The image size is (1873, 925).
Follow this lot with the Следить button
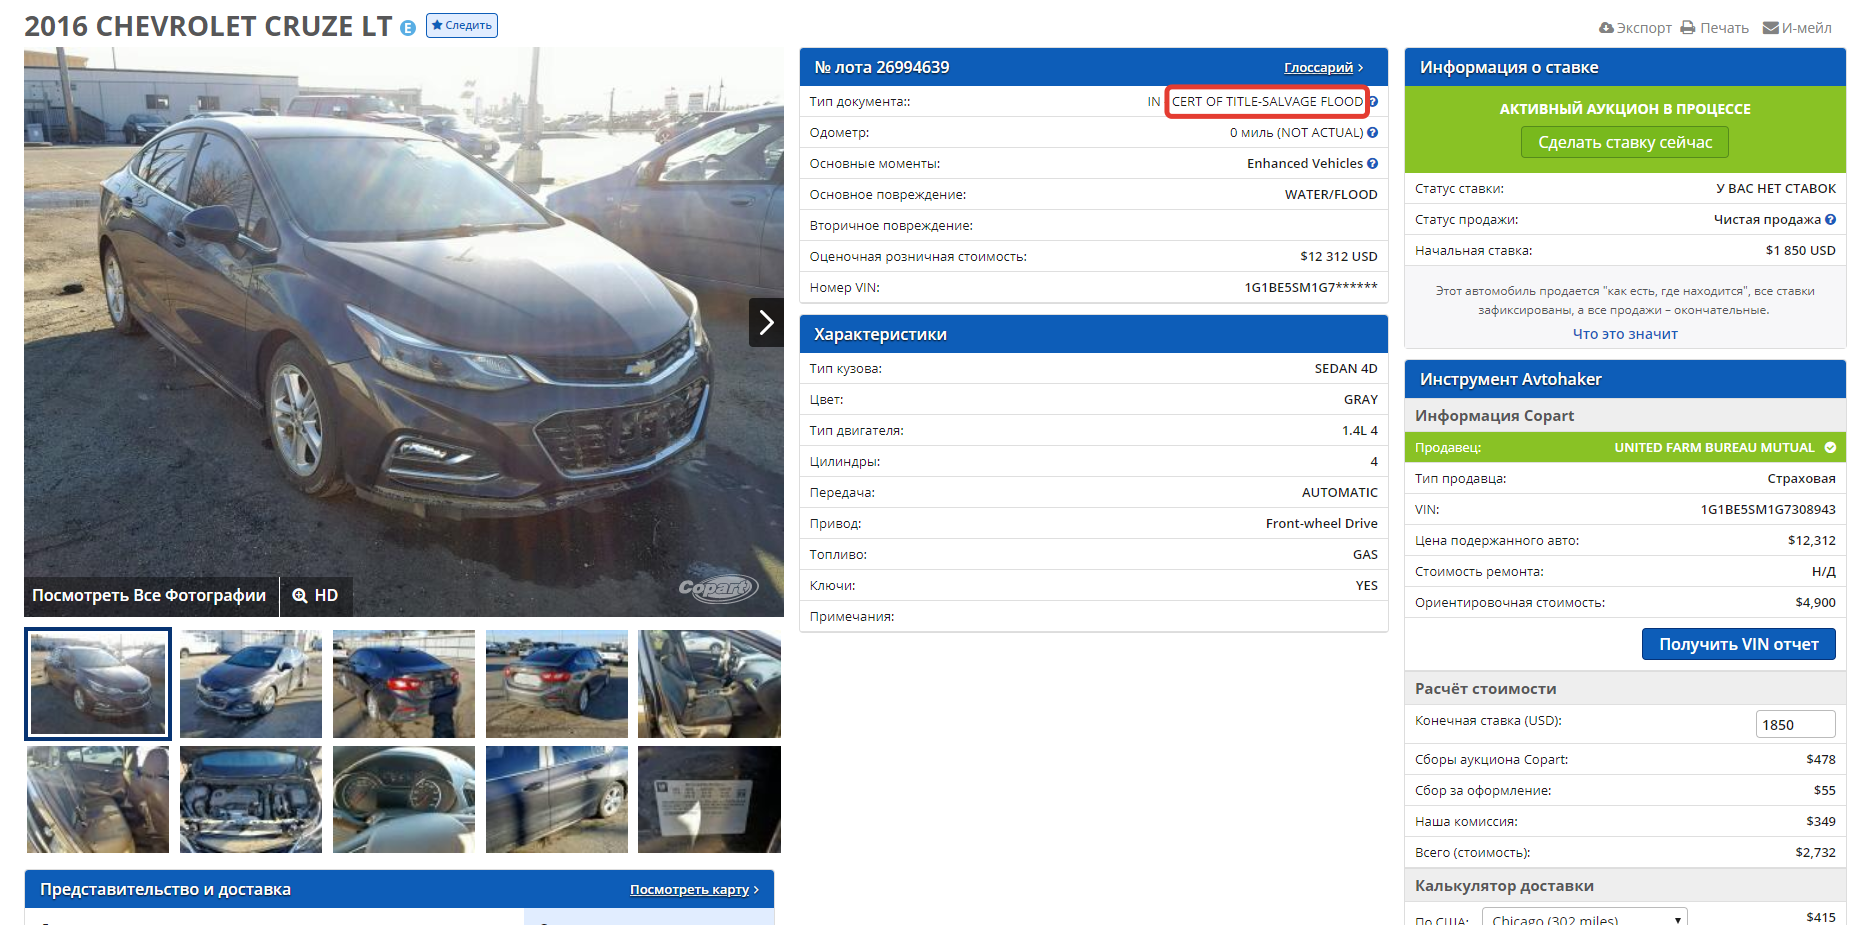[x=462, y=25]
